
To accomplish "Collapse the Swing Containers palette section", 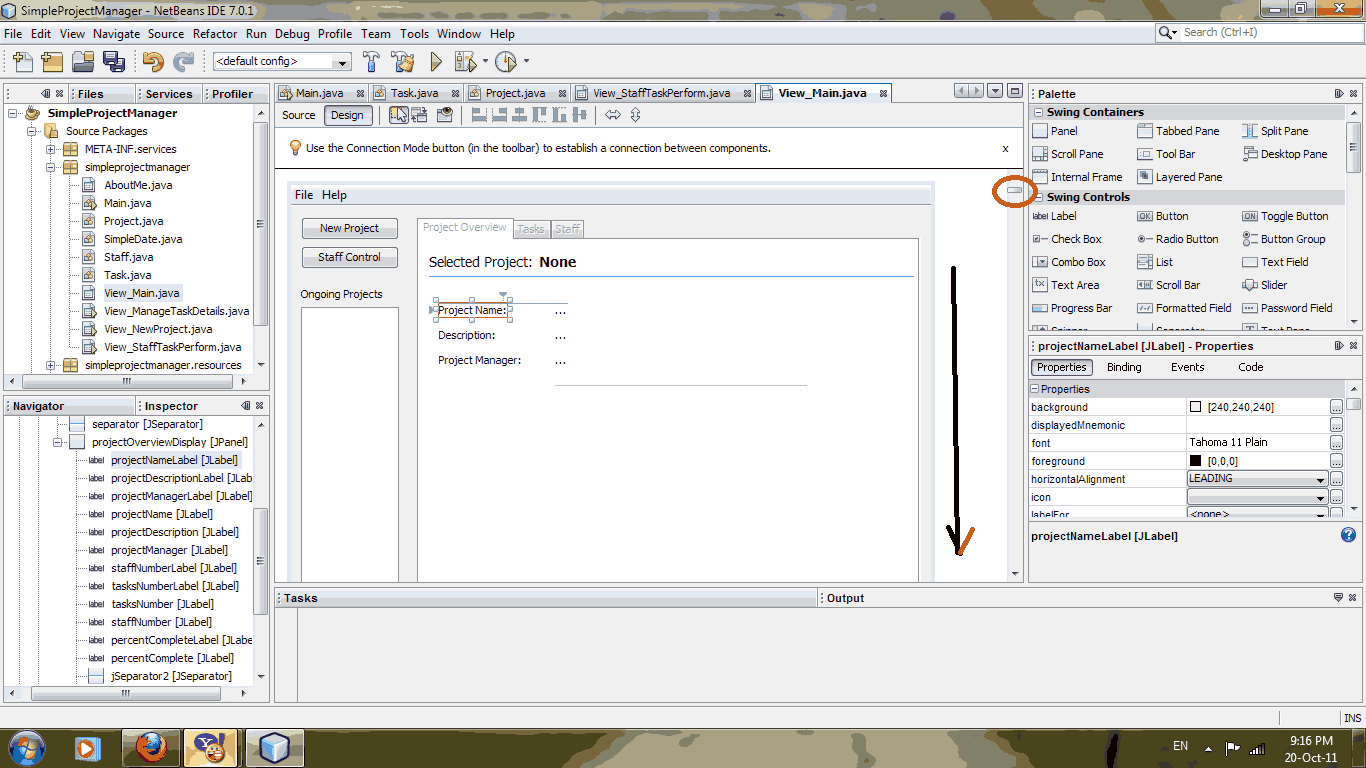I will [x=1039, y=112].
